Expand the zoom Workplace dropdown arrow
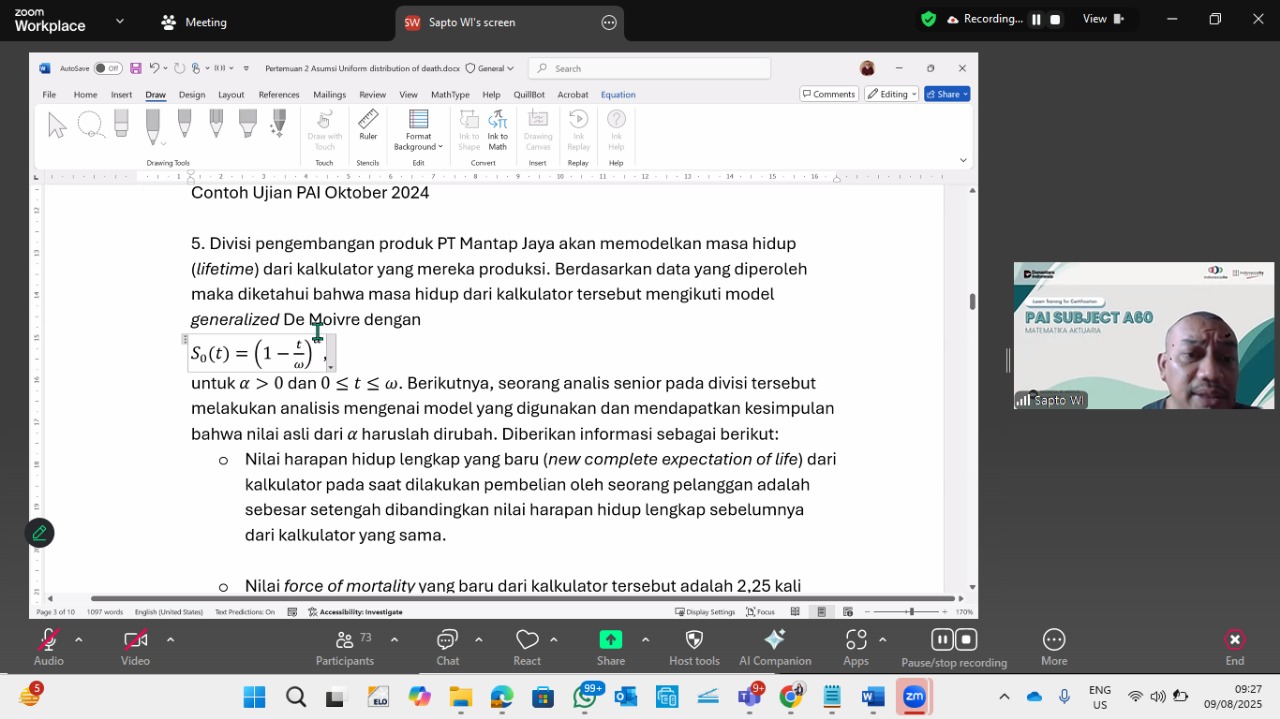 coord(120,20)
